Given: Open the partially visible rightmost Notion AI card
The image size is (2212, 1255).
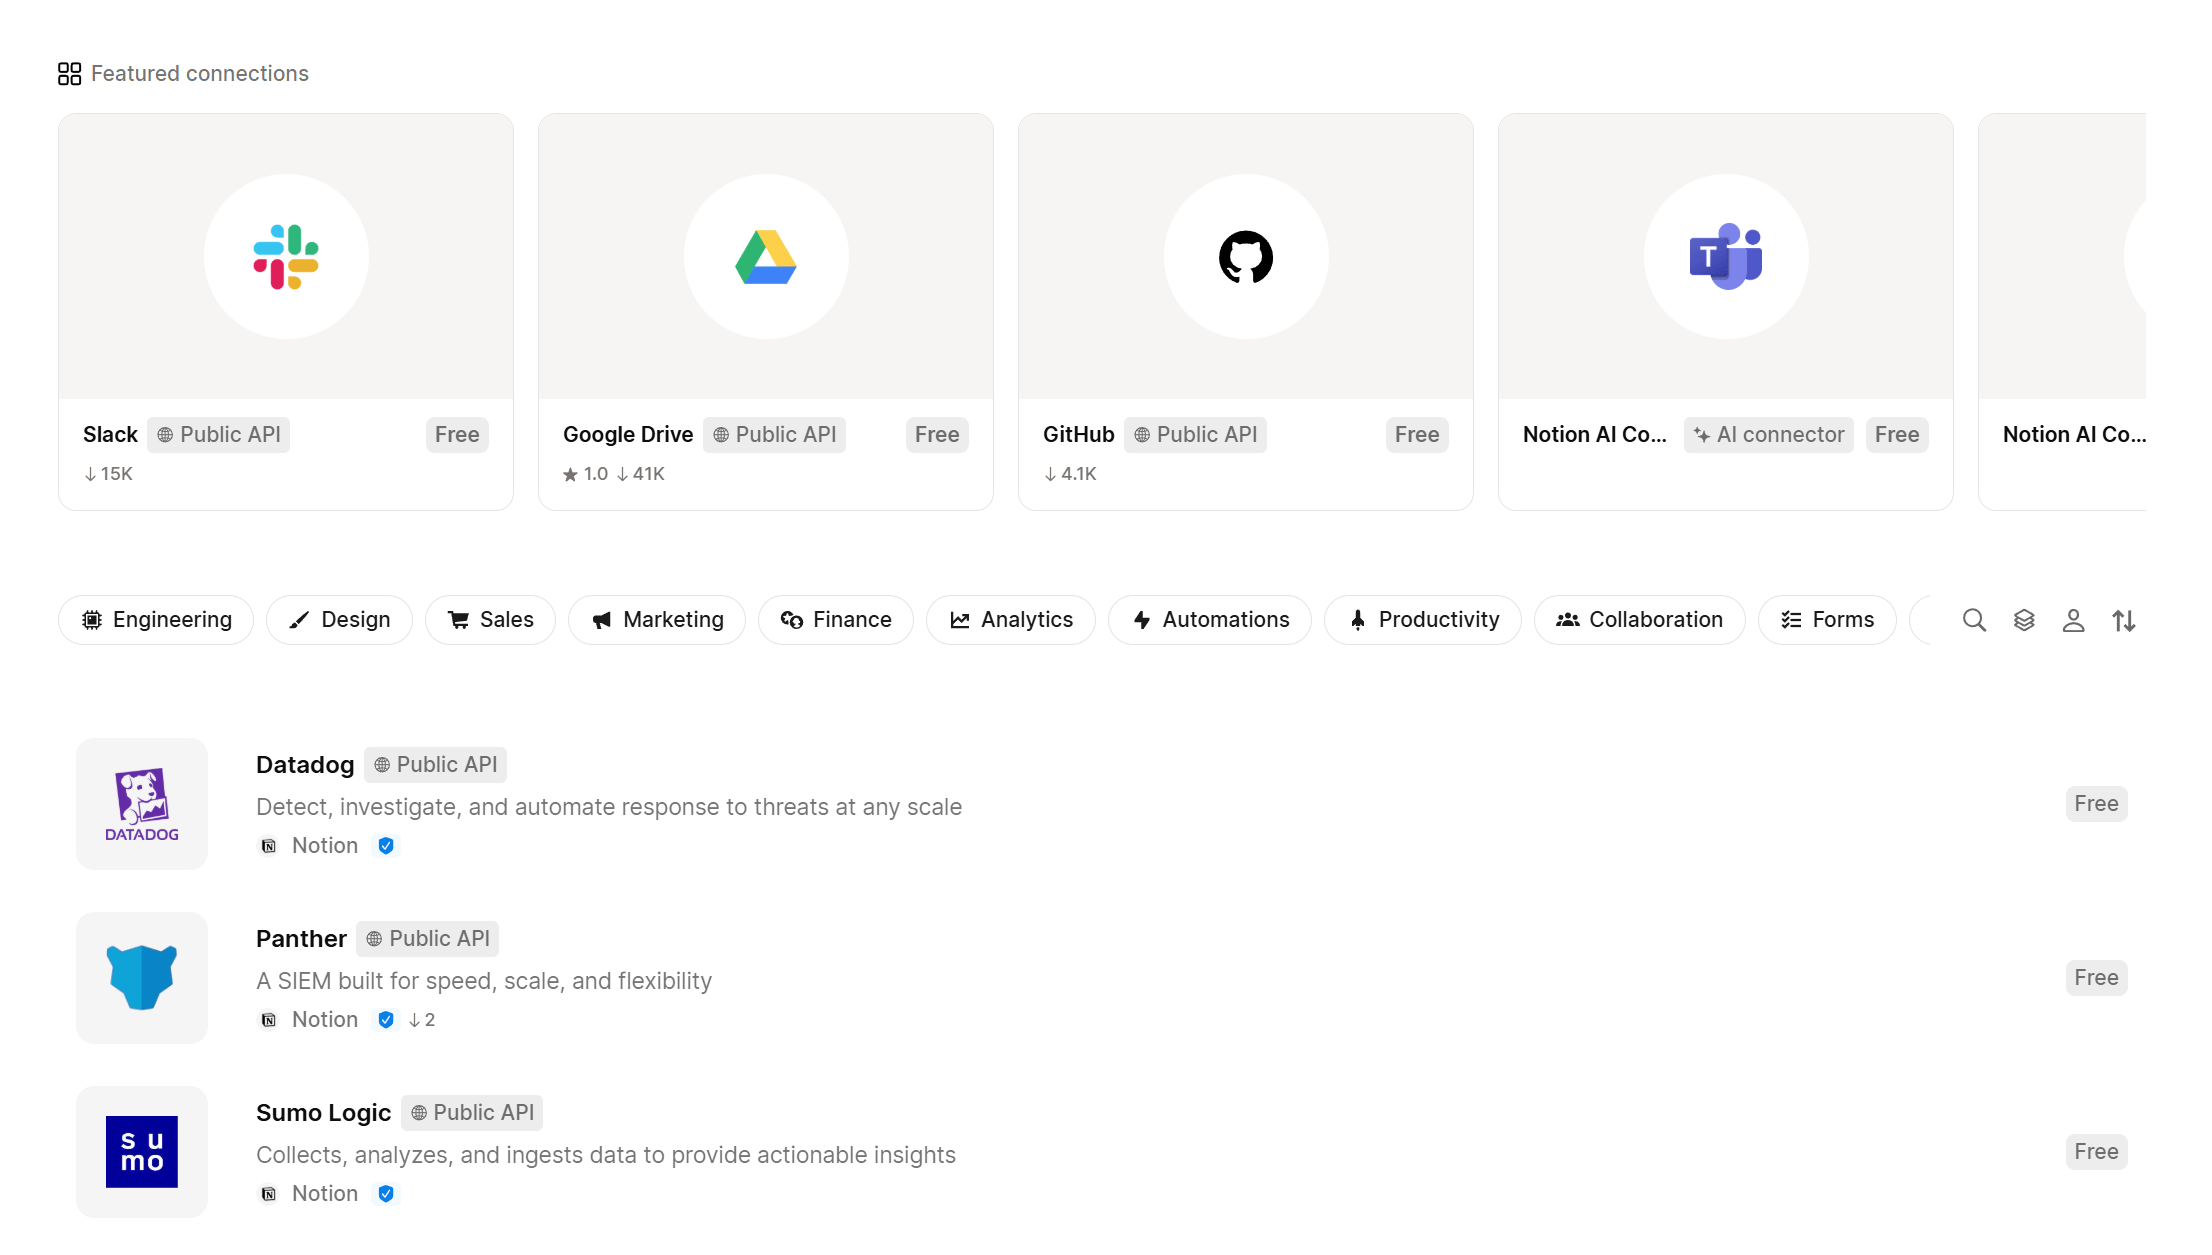Looking at the screenshot, I should point(2062,312).
